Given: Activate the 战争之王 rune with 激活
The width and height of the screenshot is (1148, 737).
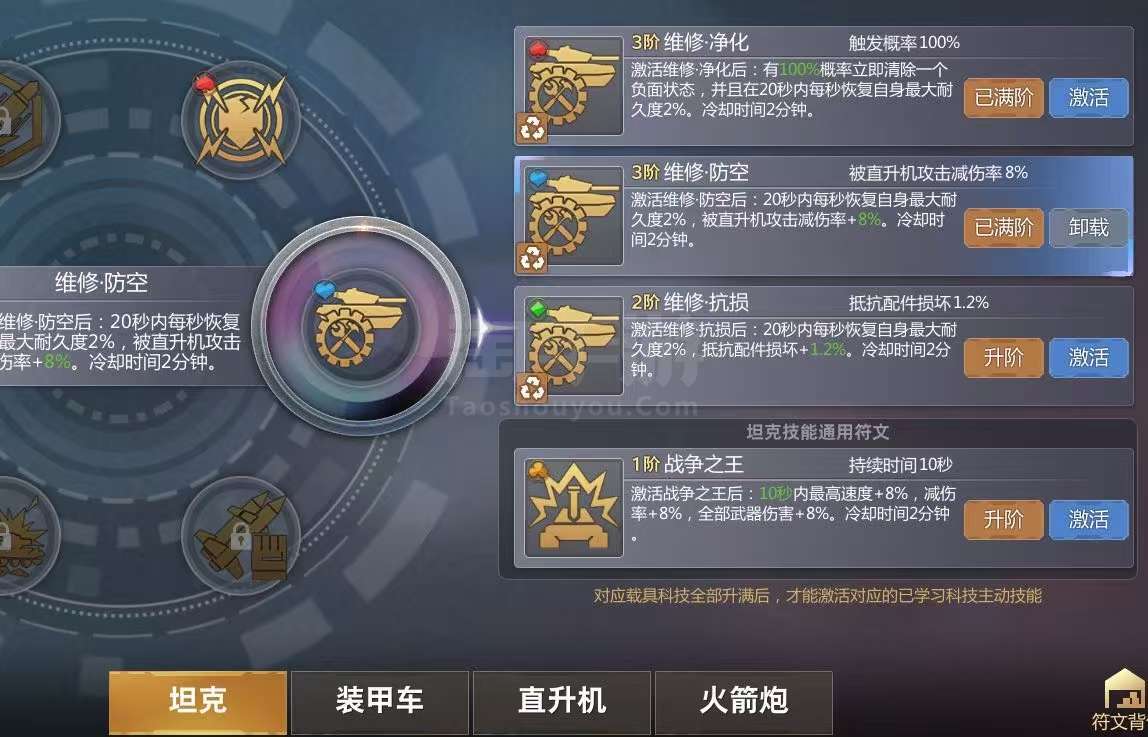Looking at the screenshot, I should (1088, 519).
